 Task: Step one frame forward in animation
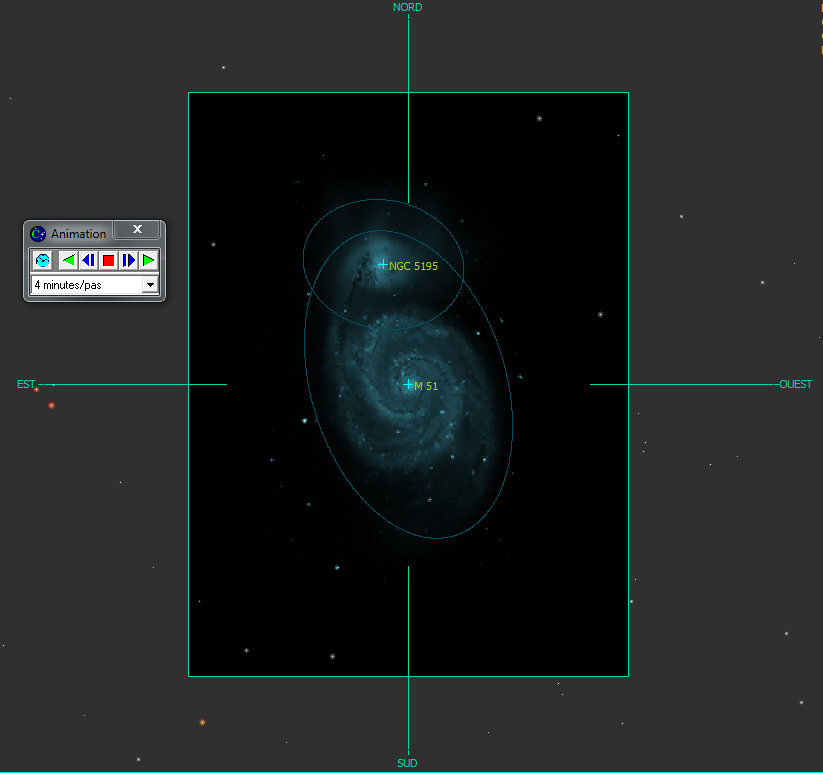coord(128,261)
